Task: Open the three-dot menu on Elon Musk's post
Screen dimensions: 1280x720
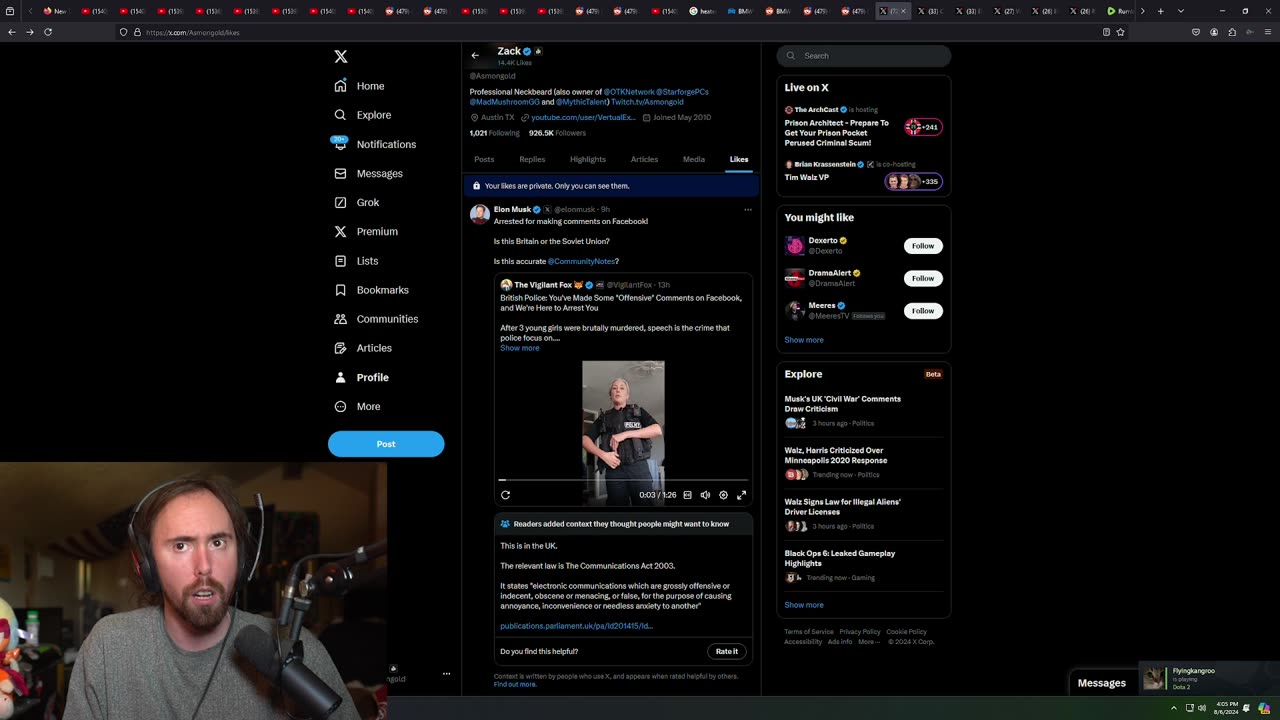Action: pyautogui.click(x=747, y=210)
